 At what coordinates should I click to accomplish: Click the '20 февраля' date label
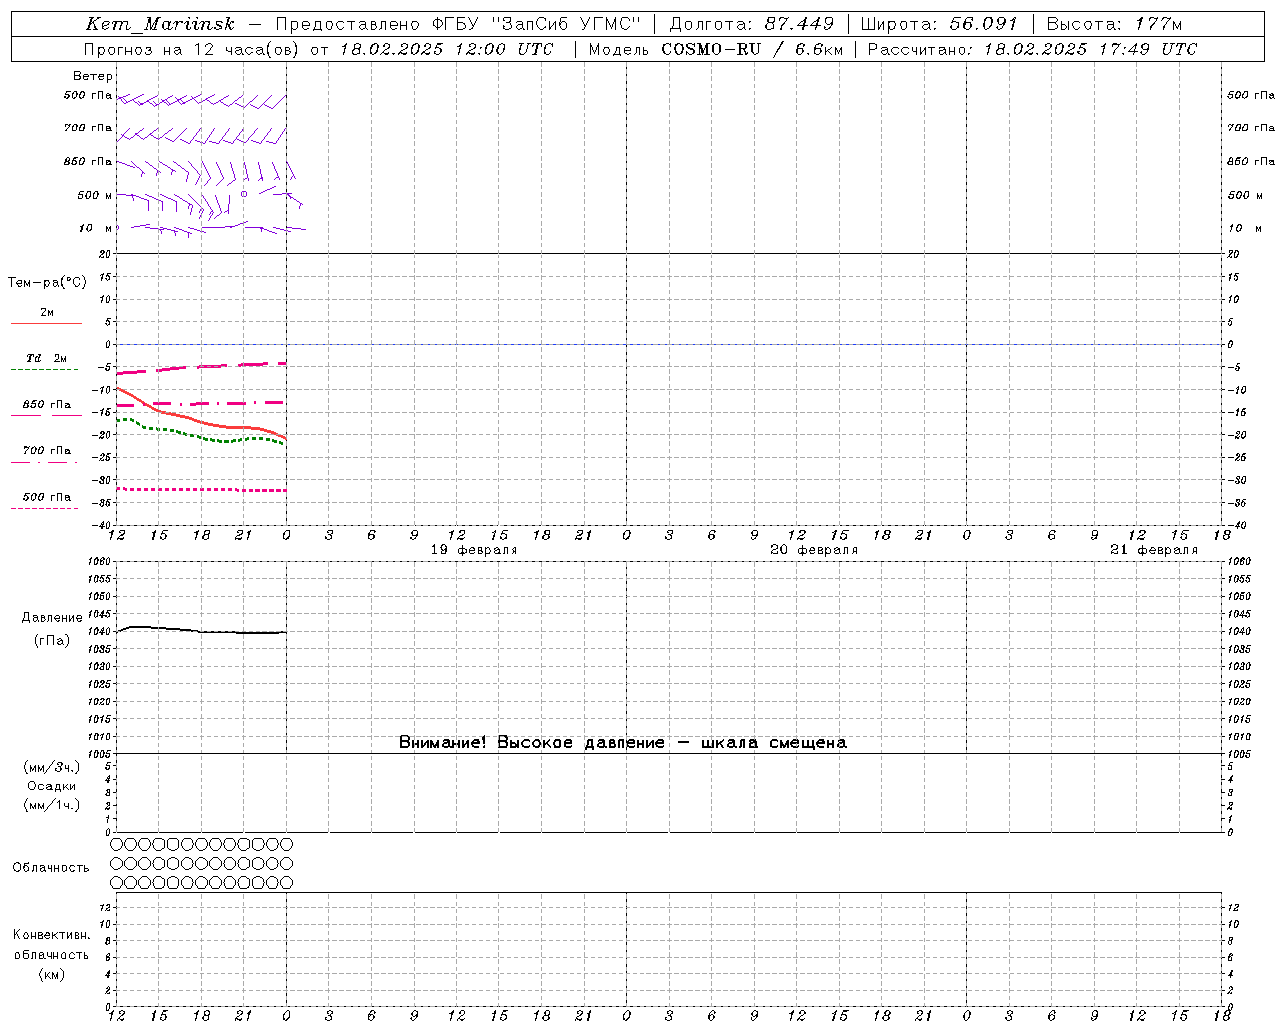point(814,550)
